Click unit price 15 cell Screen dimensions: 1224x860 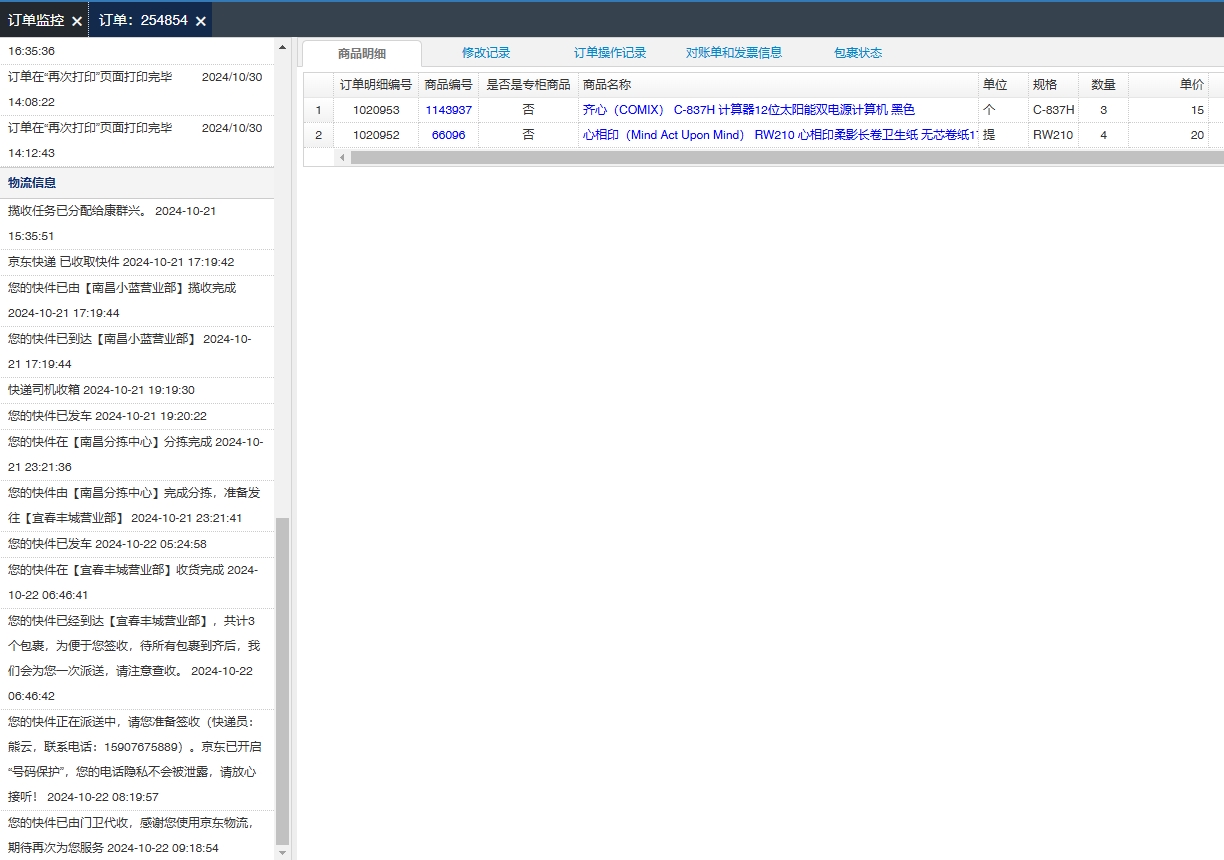[x=1168, y=110]
